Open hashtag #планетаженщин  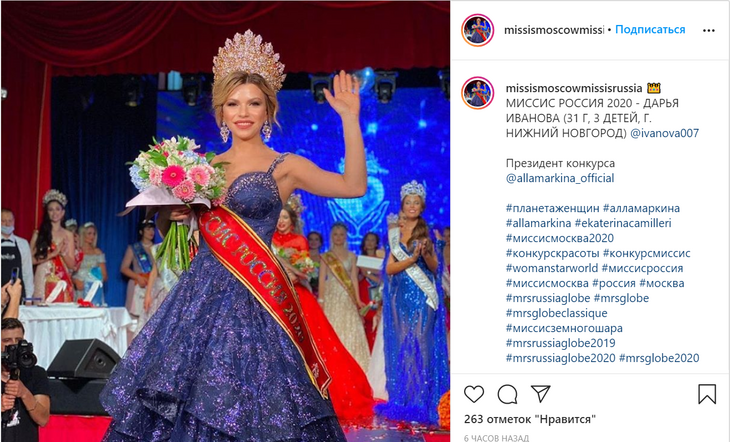click(552, 208)
